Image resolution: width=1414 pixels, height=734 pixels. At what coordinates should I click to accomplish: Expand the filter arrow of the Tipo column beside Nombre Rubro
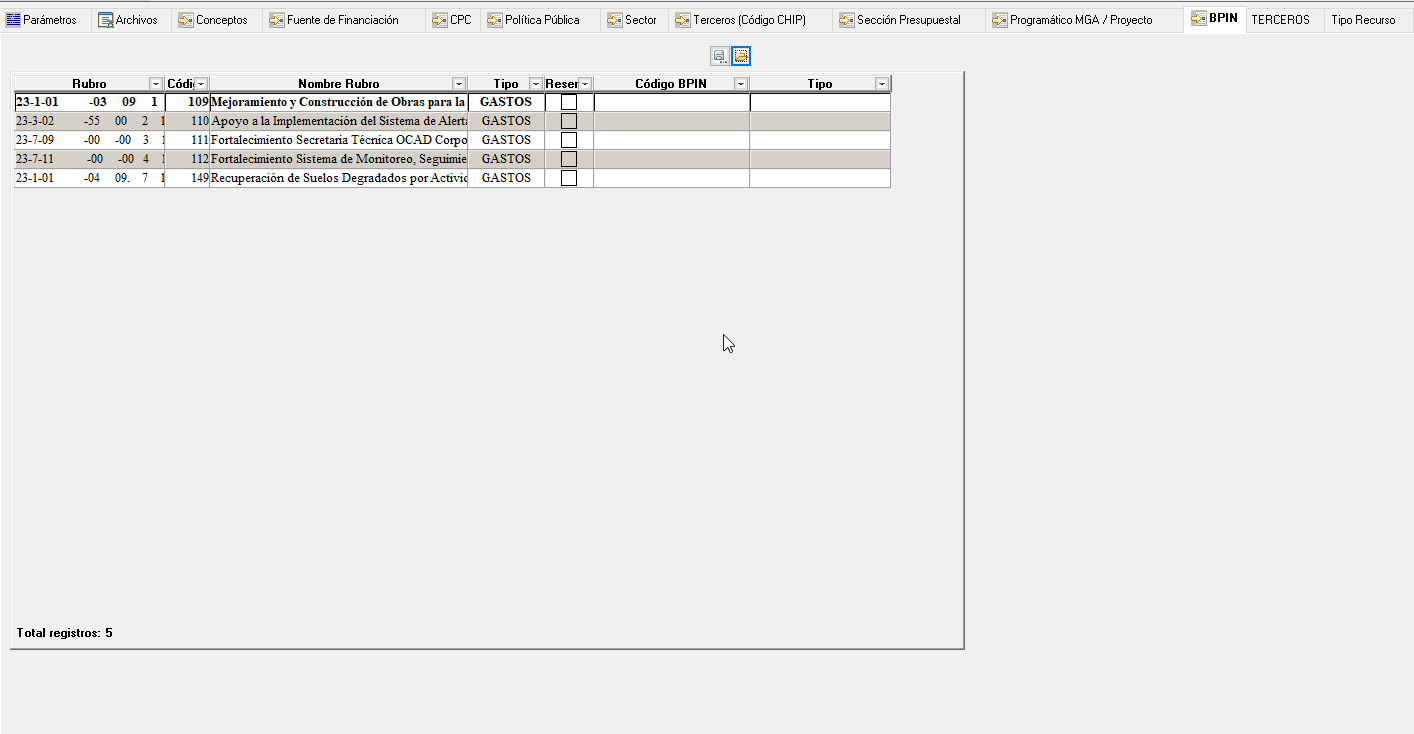(x=536, y=84)
